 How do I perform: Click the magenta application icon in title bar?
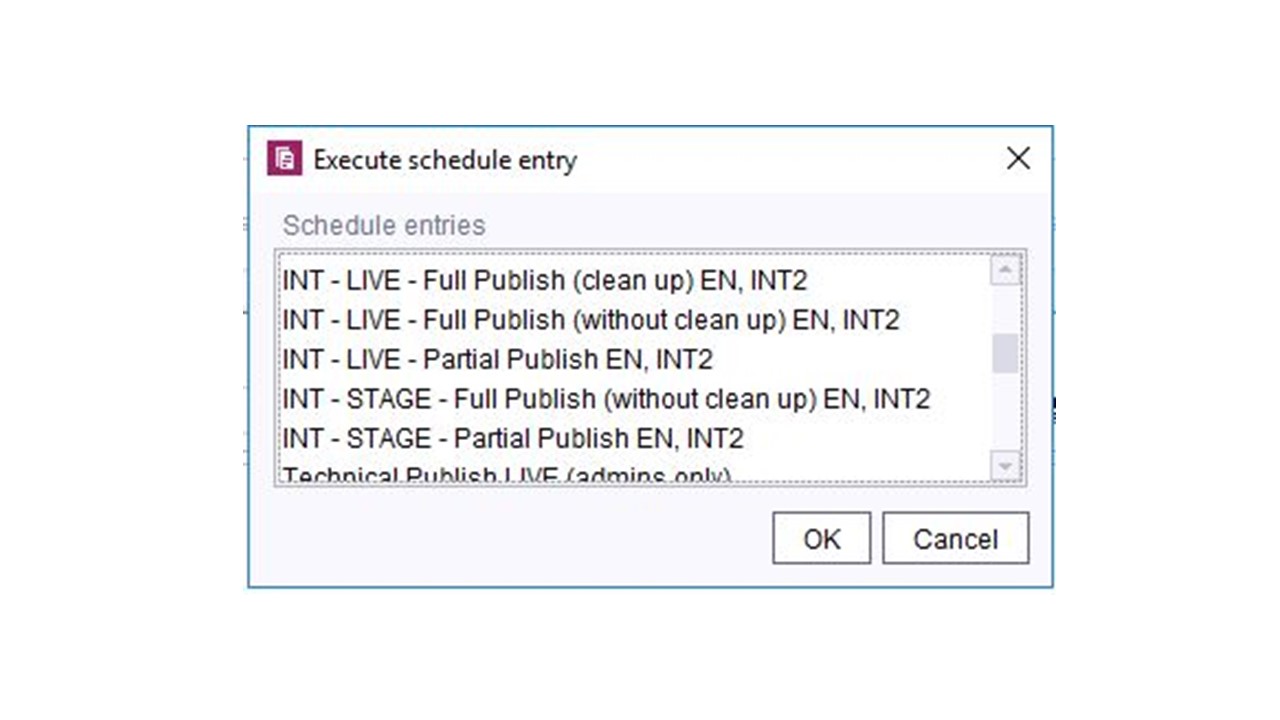(x=285, y=159)
